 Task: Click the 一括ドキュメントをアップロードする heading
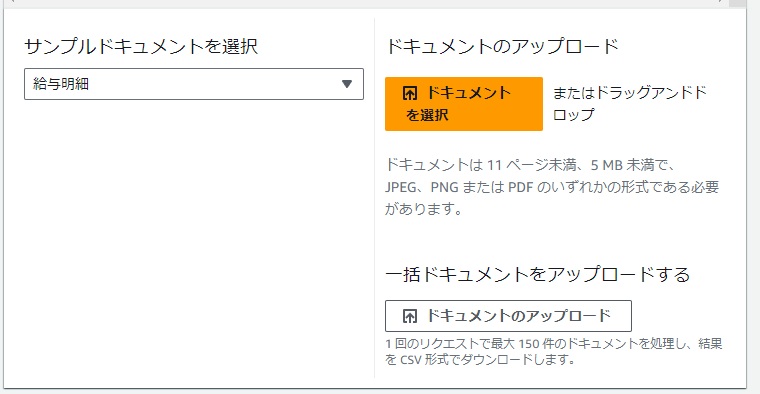coord(538,274)
